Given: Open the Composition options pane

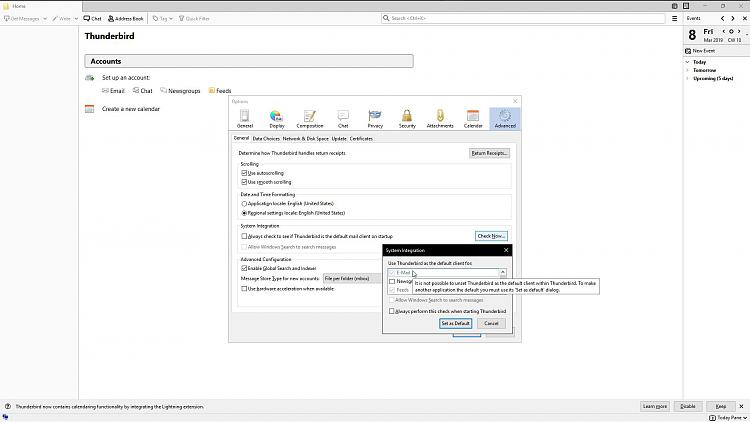Looking at the screenshot, I should (309, 118).
